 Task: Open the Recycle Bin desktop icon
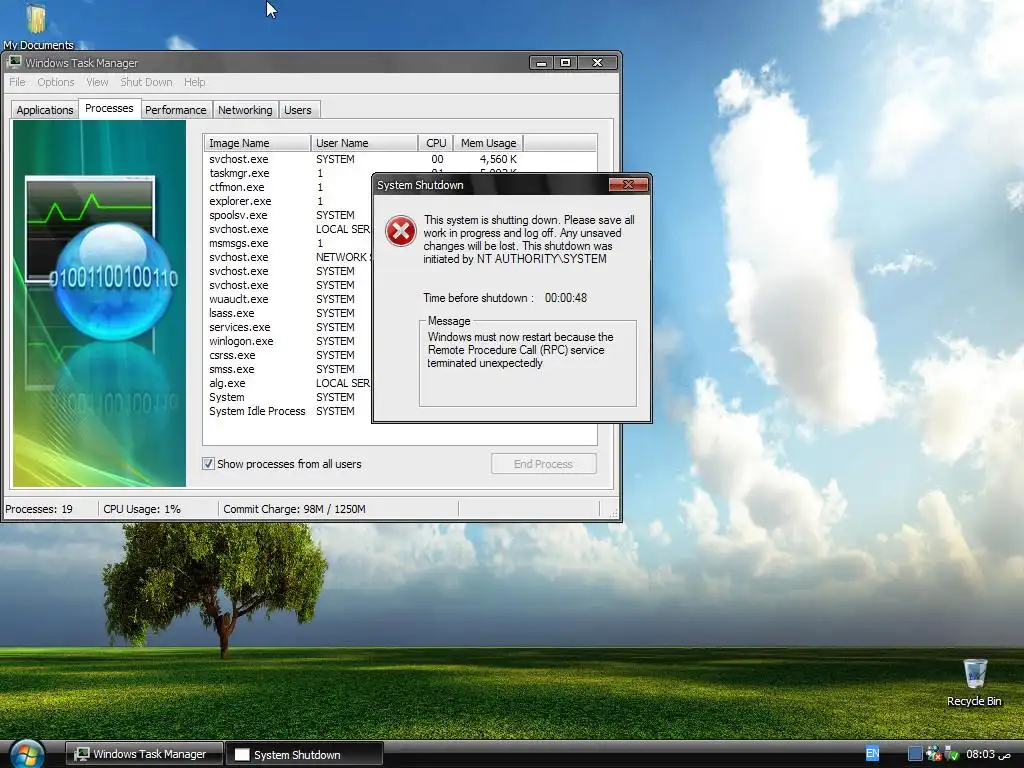(x=974, y=682)
